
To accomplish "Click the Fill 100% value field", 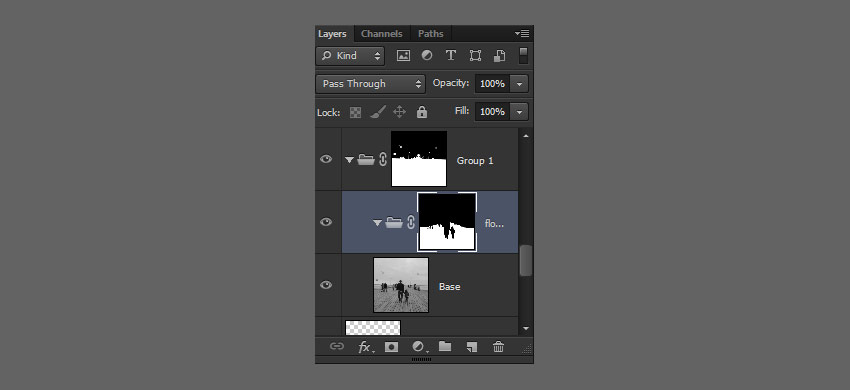I will point(492,112).
